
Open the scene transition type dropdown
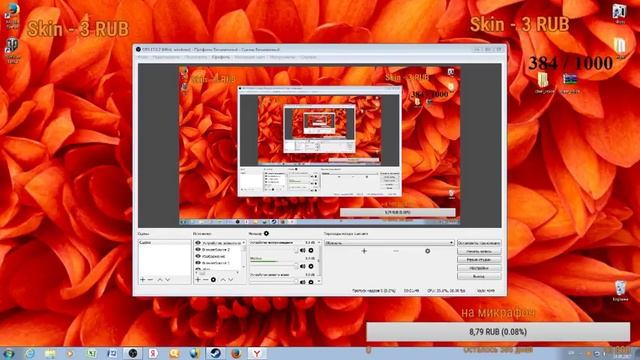(389, 243)
